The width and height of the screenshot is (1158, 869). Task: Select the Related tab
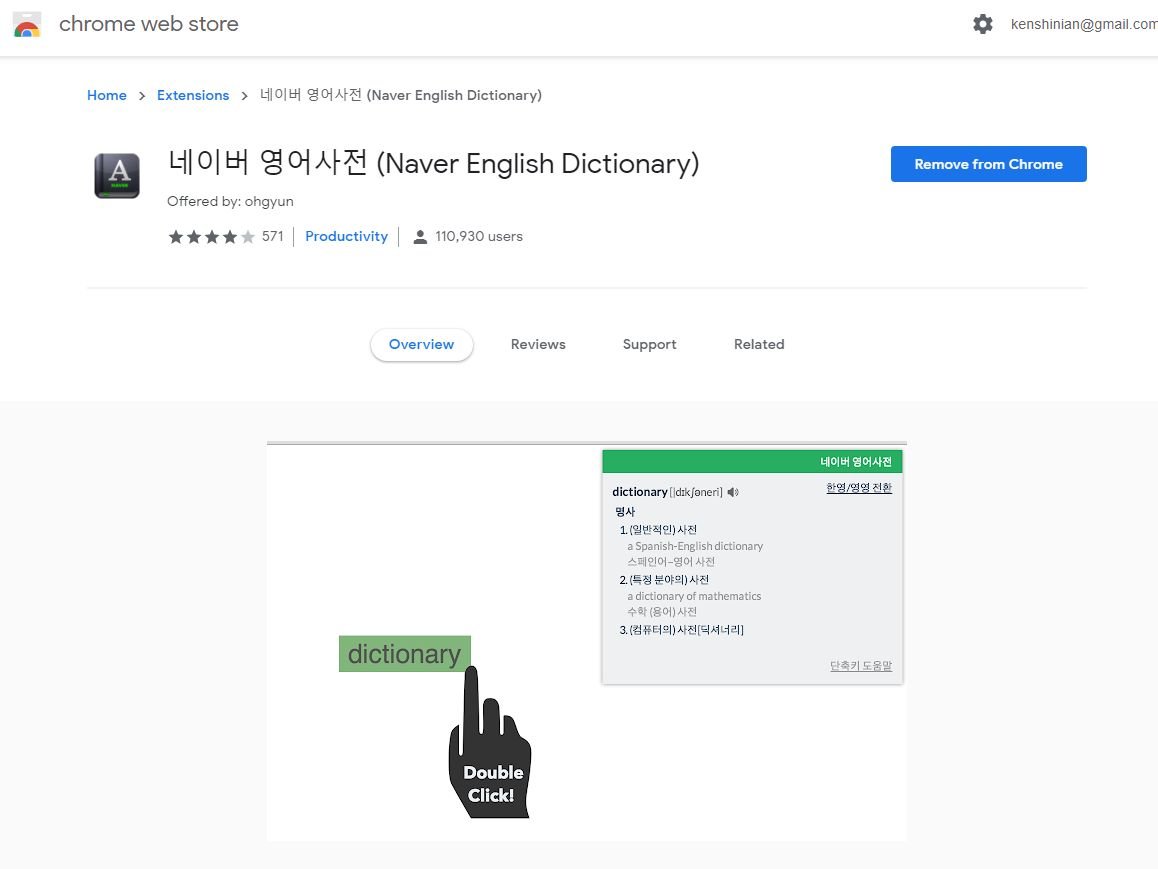point(759,344)
